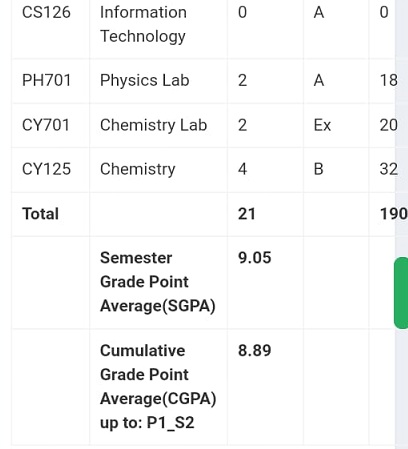The height and width of the screenshot is (449, 408).
Task: Click the Semester Grade Point Average label
Action: [x=158, y=282]
